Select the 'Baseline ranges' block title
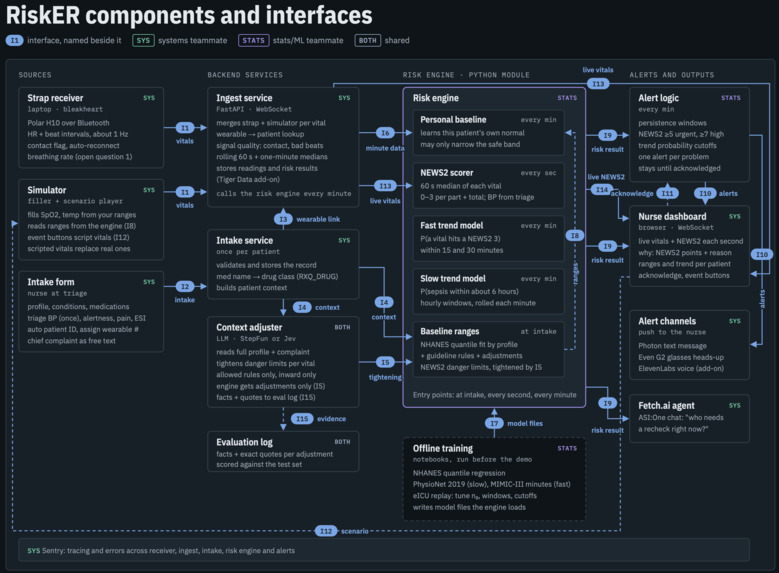Image resolution: width=779 pixels, height=573 pixels. pyautogui.click(x=450, y=331)
